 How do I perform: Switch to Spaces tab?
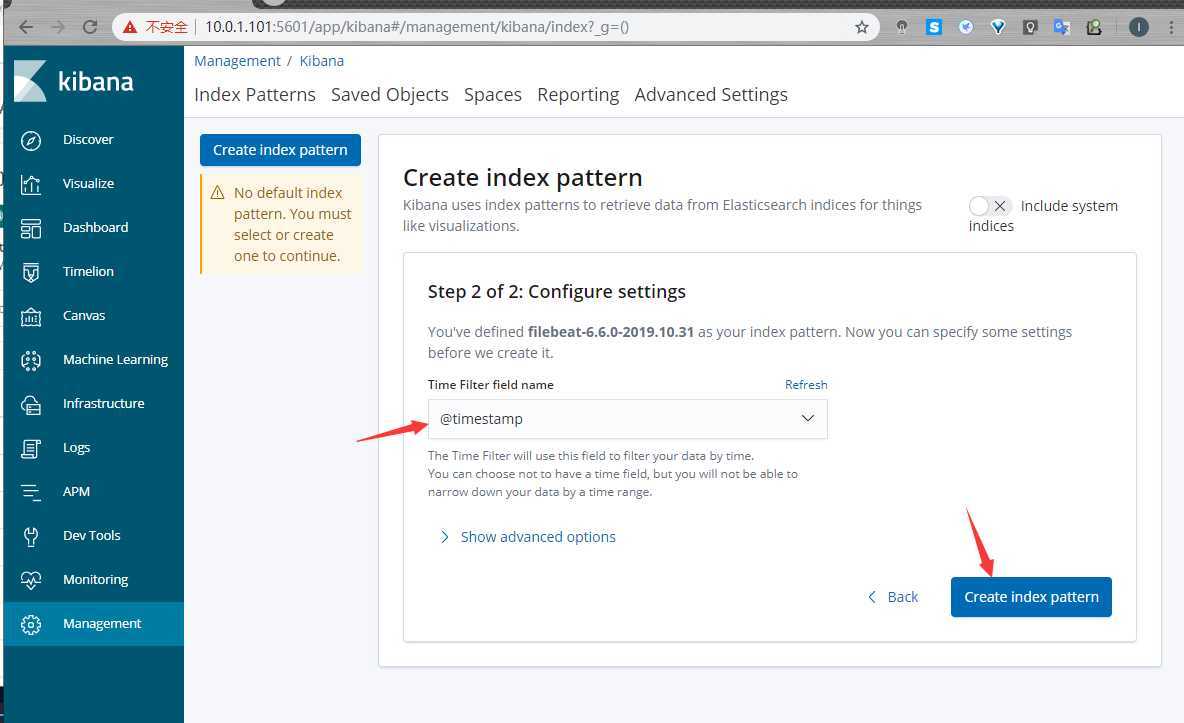point(493,94)
